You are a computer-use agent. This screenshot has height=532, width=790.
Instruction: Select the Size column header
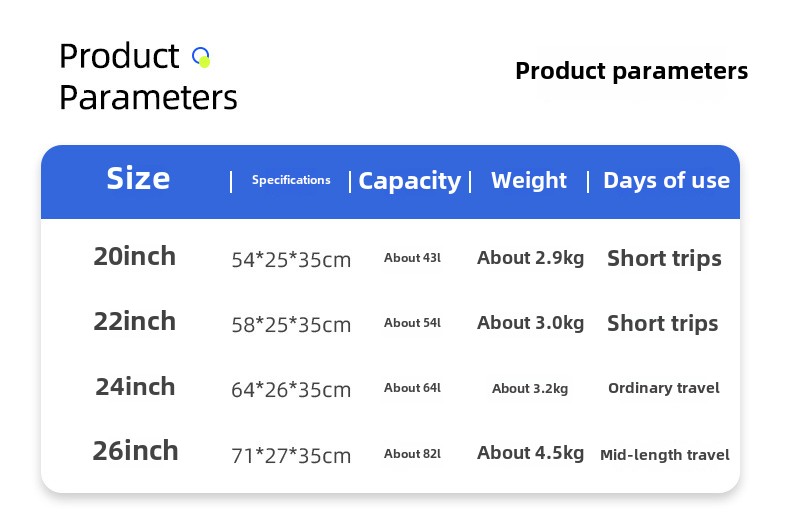(138, 178)
